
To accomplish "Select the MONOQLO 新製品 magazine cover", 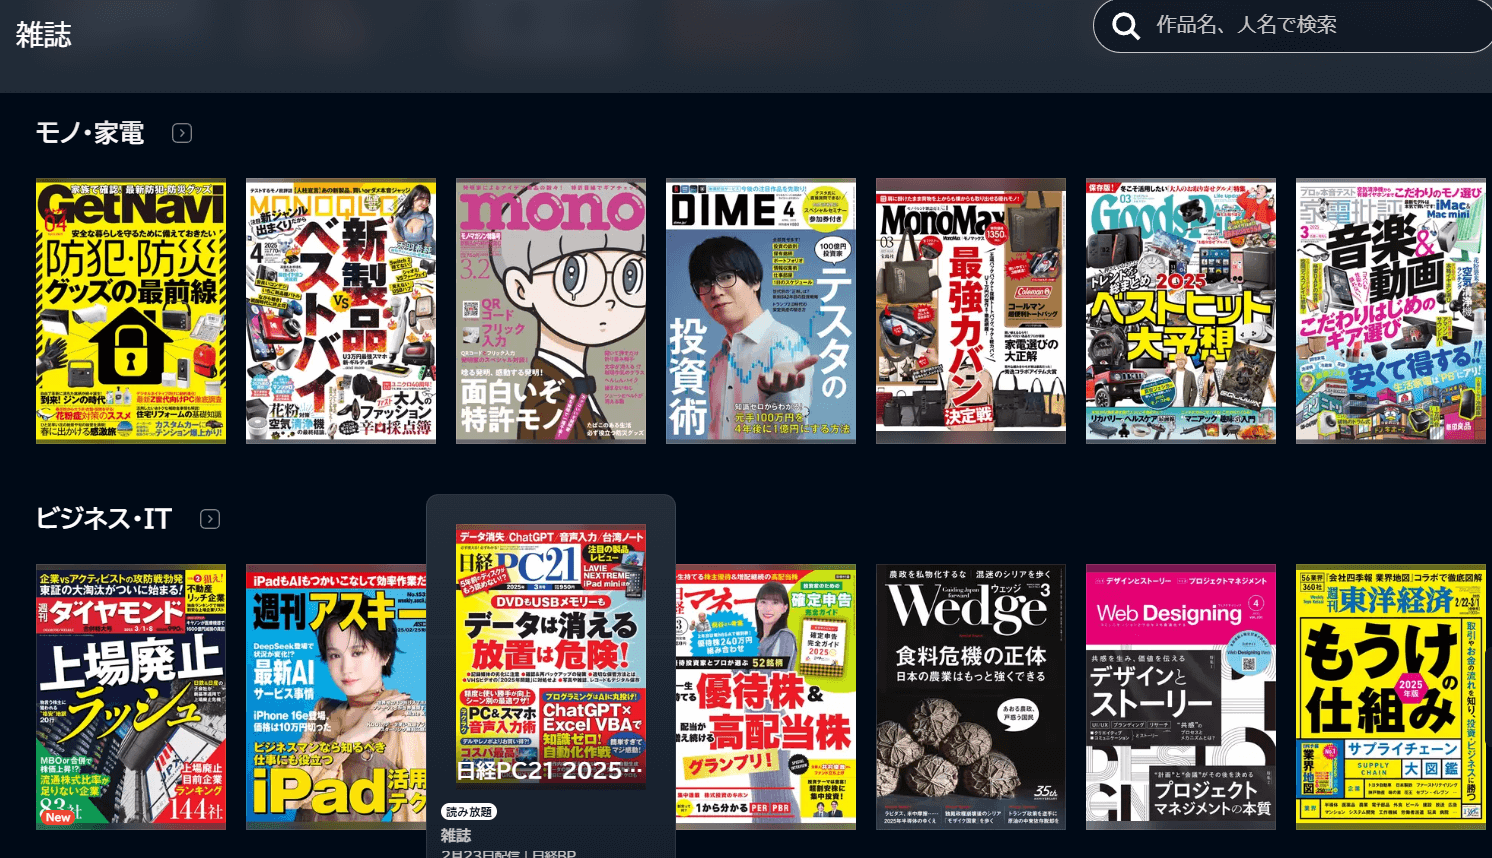I will click(341, 311).
